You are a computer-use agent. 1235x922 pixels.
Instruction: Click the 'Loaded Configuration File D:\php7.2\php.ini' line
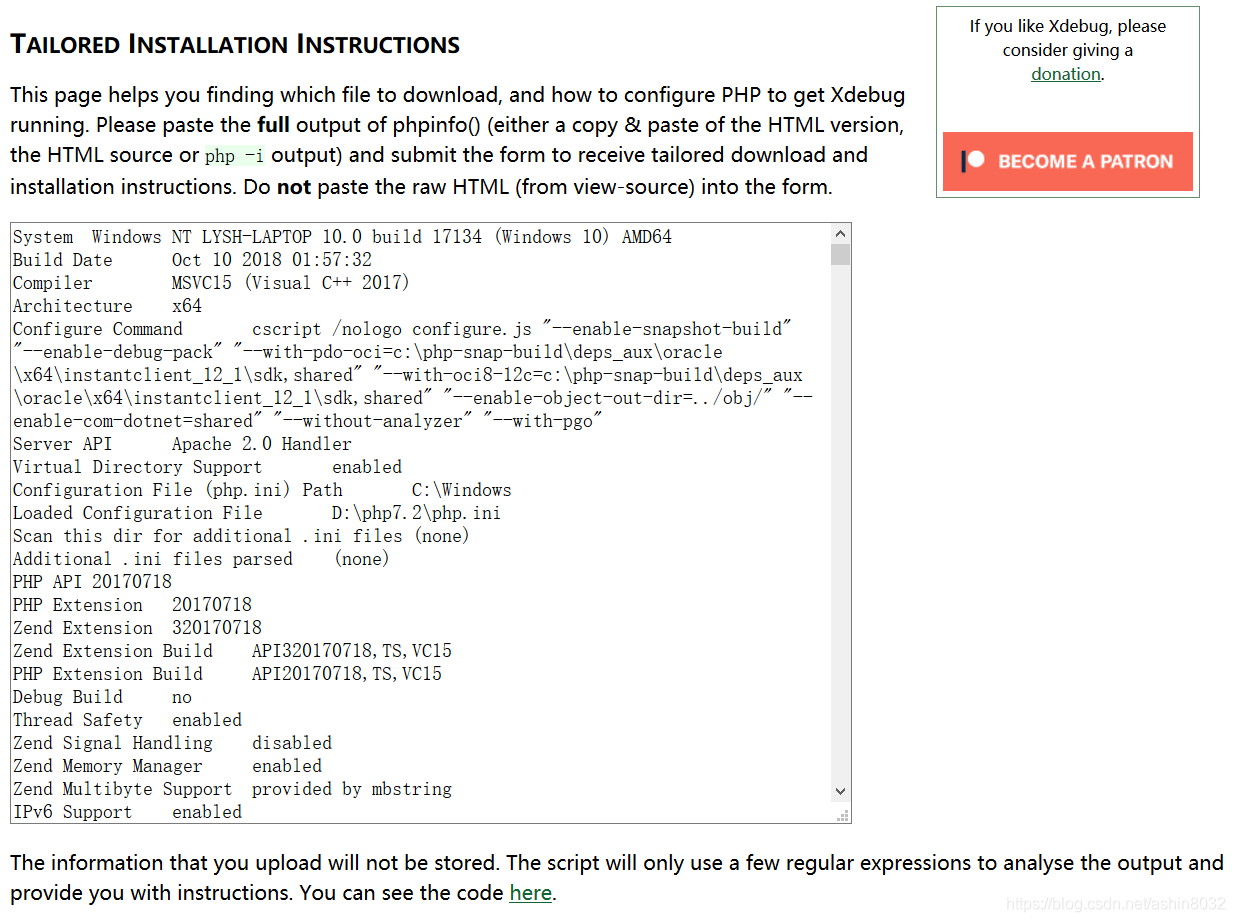point(257,513)
